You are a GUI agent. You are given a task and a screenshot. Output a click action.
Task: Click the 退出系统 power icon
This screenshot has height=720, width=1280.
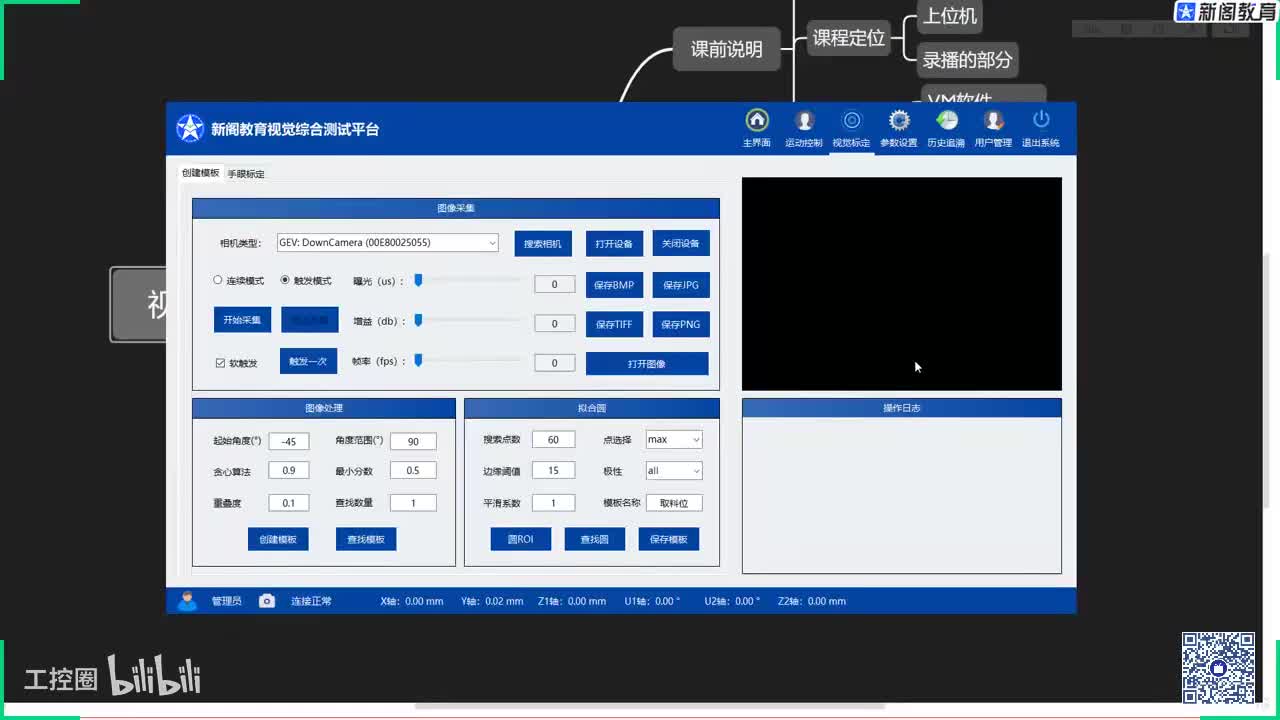[x=1041, y=120]
